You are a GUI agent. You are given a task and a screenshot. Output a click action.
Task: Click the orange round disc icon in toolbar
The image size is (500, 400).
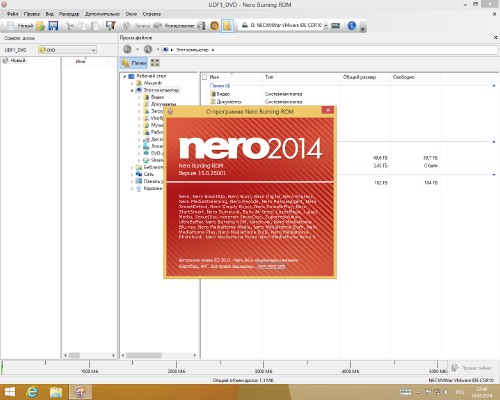pos(214,26)
